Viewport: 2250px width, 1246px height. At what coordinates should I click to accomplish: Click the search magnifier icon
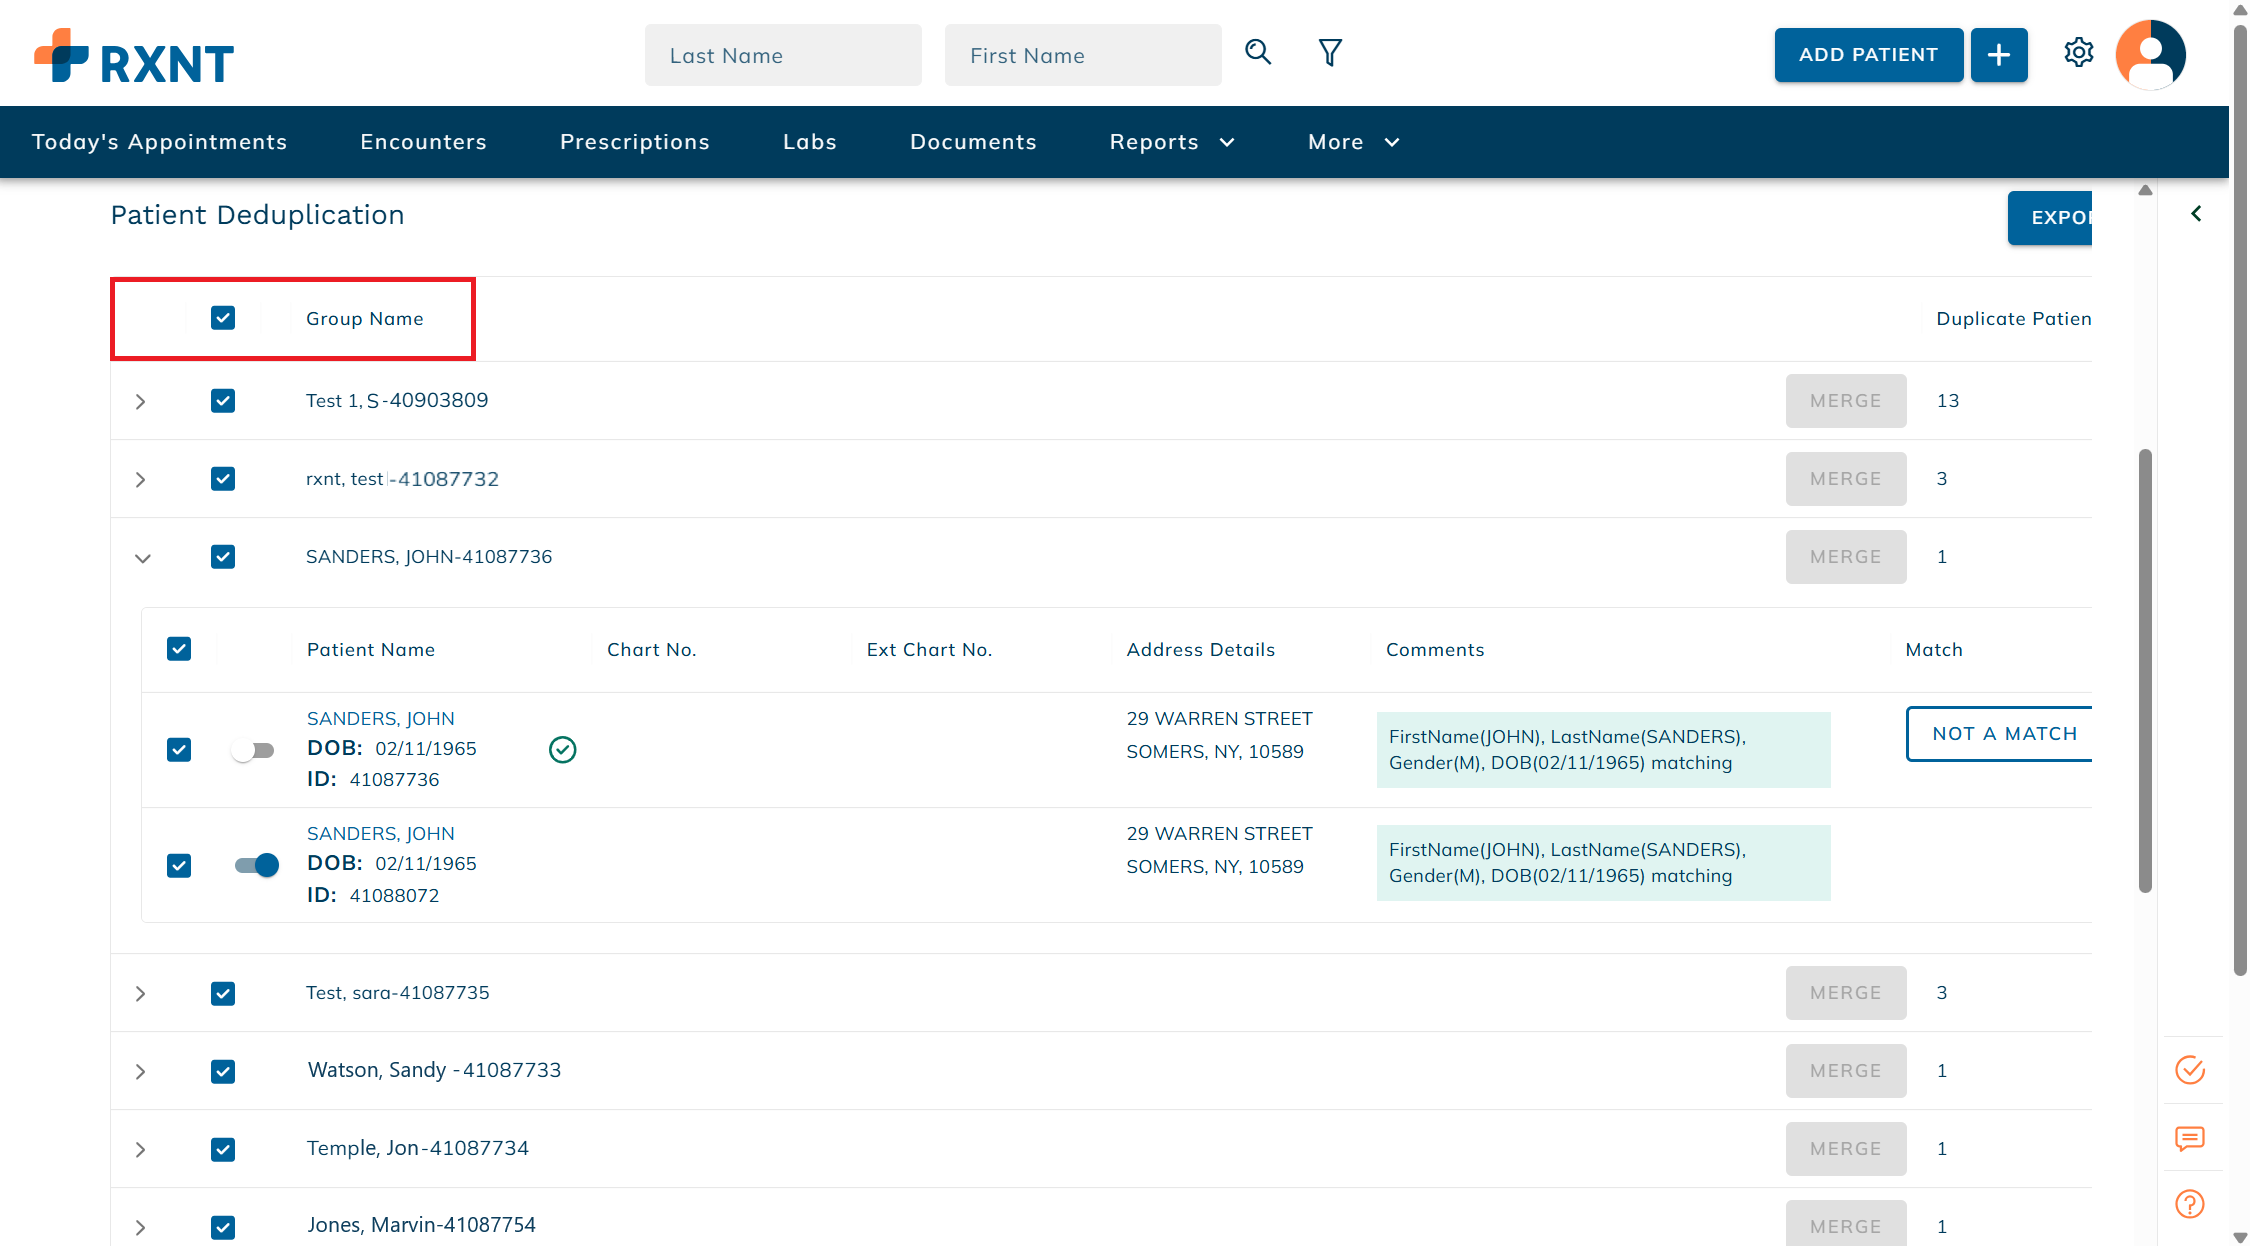pos(1258,52)
